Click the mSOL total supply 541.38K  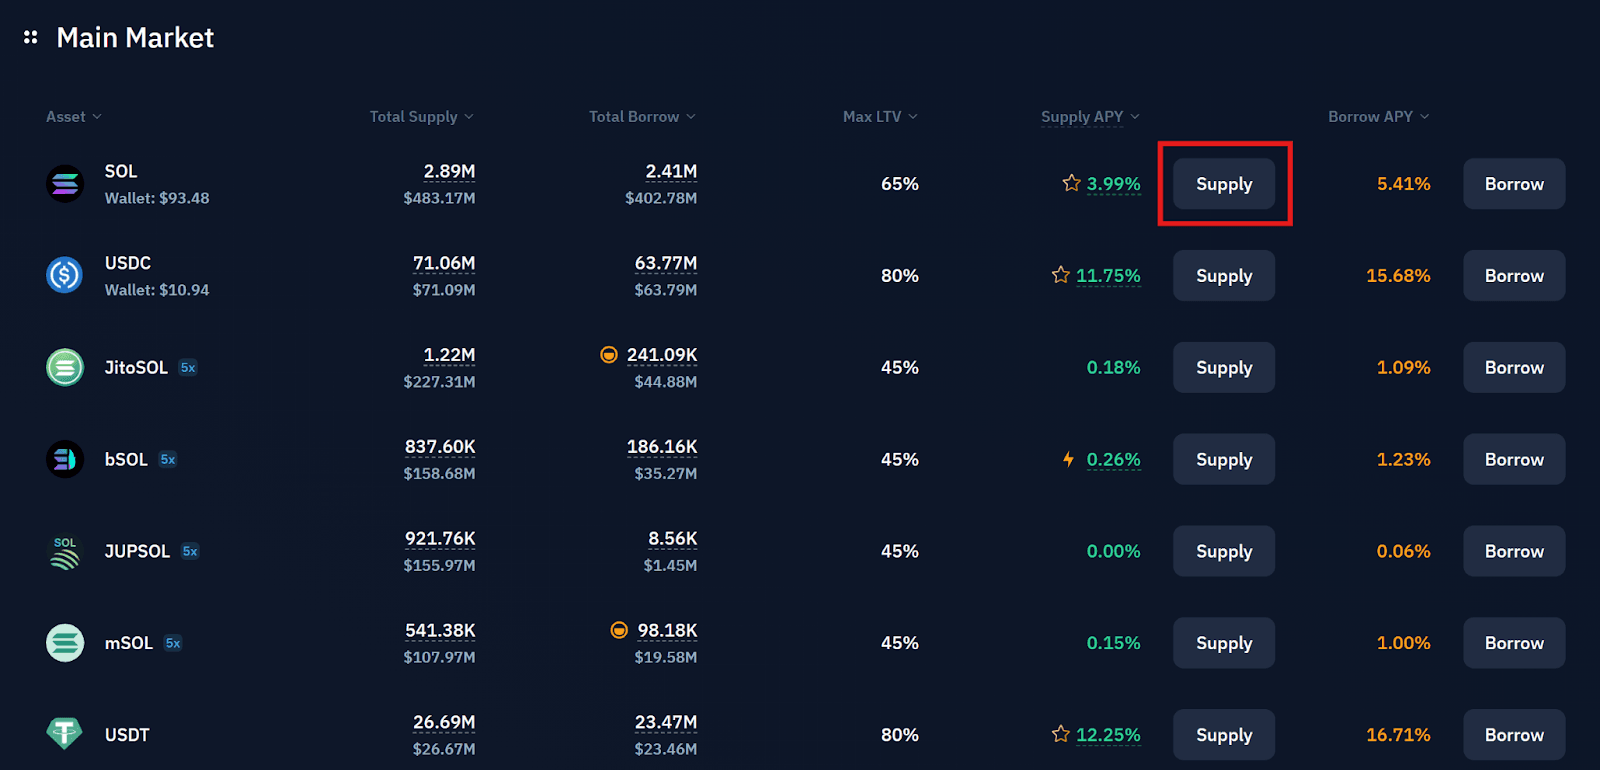440,630
